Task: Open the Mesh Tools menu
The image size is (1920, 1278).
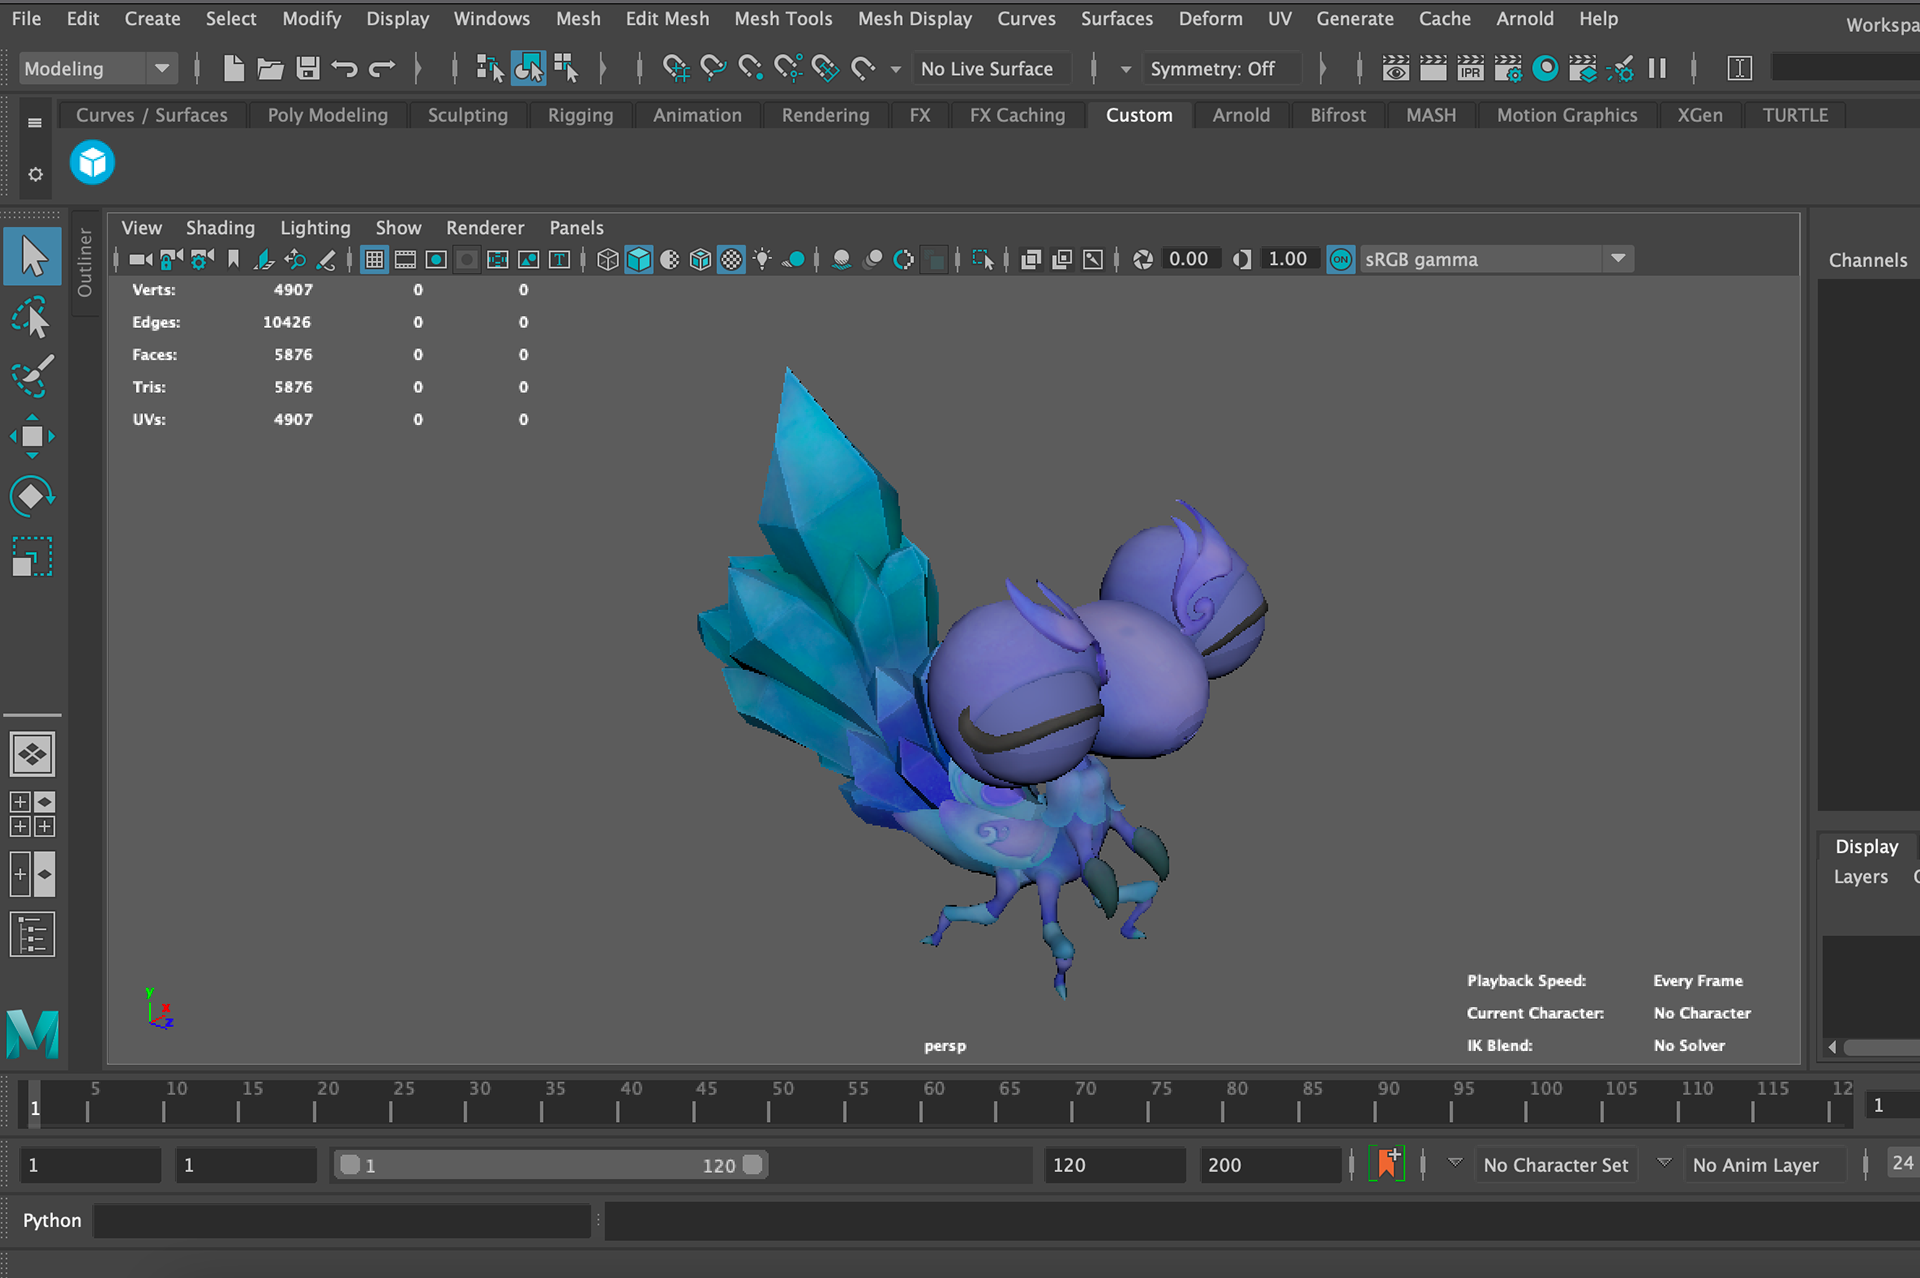Action: 783,18
